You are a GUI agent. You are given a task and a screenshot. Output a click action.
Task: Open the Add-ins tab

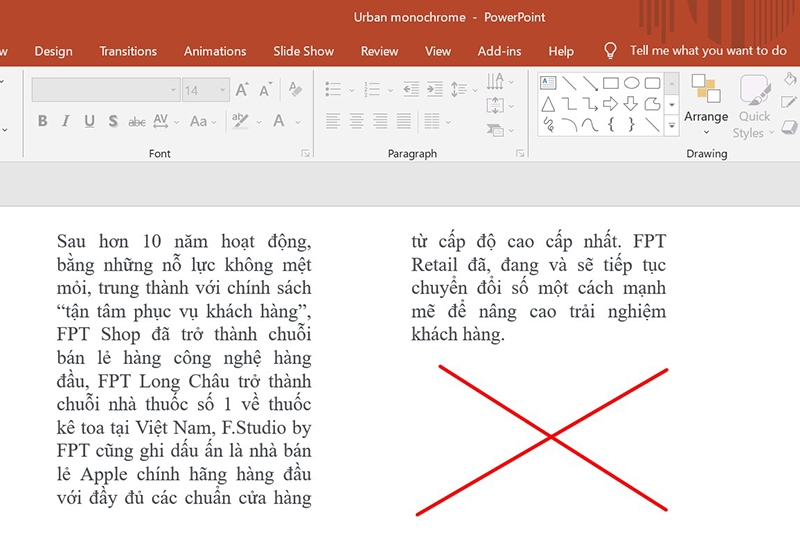tap(499, 51)
